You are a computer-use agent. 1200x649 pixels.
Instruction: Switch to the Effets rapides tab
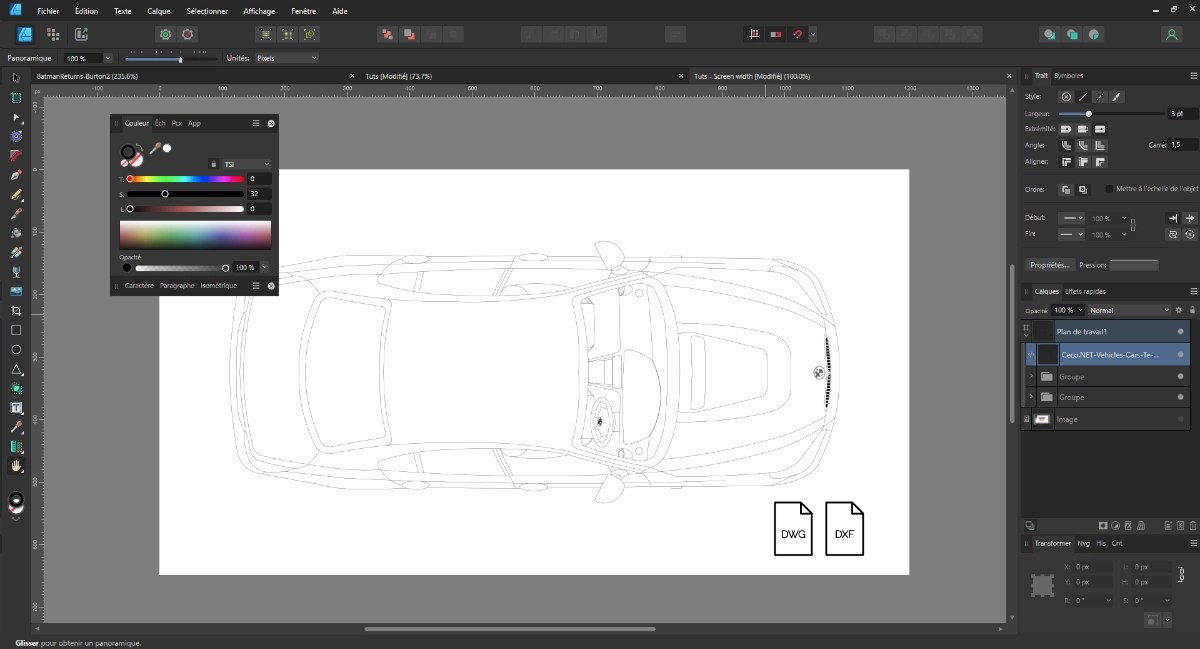(x=1085, y=292)
